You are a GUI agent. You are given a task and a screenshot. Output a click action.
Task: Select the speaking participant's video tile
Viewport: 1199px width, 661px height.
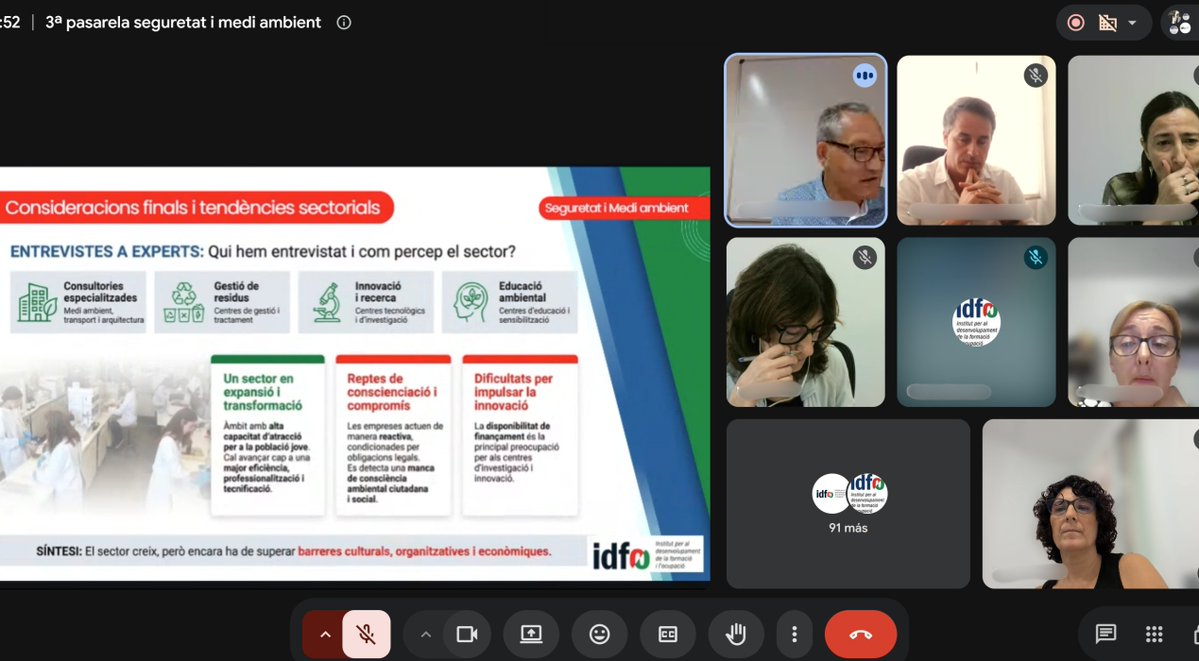pyautogui.click(x=806, y=140)
